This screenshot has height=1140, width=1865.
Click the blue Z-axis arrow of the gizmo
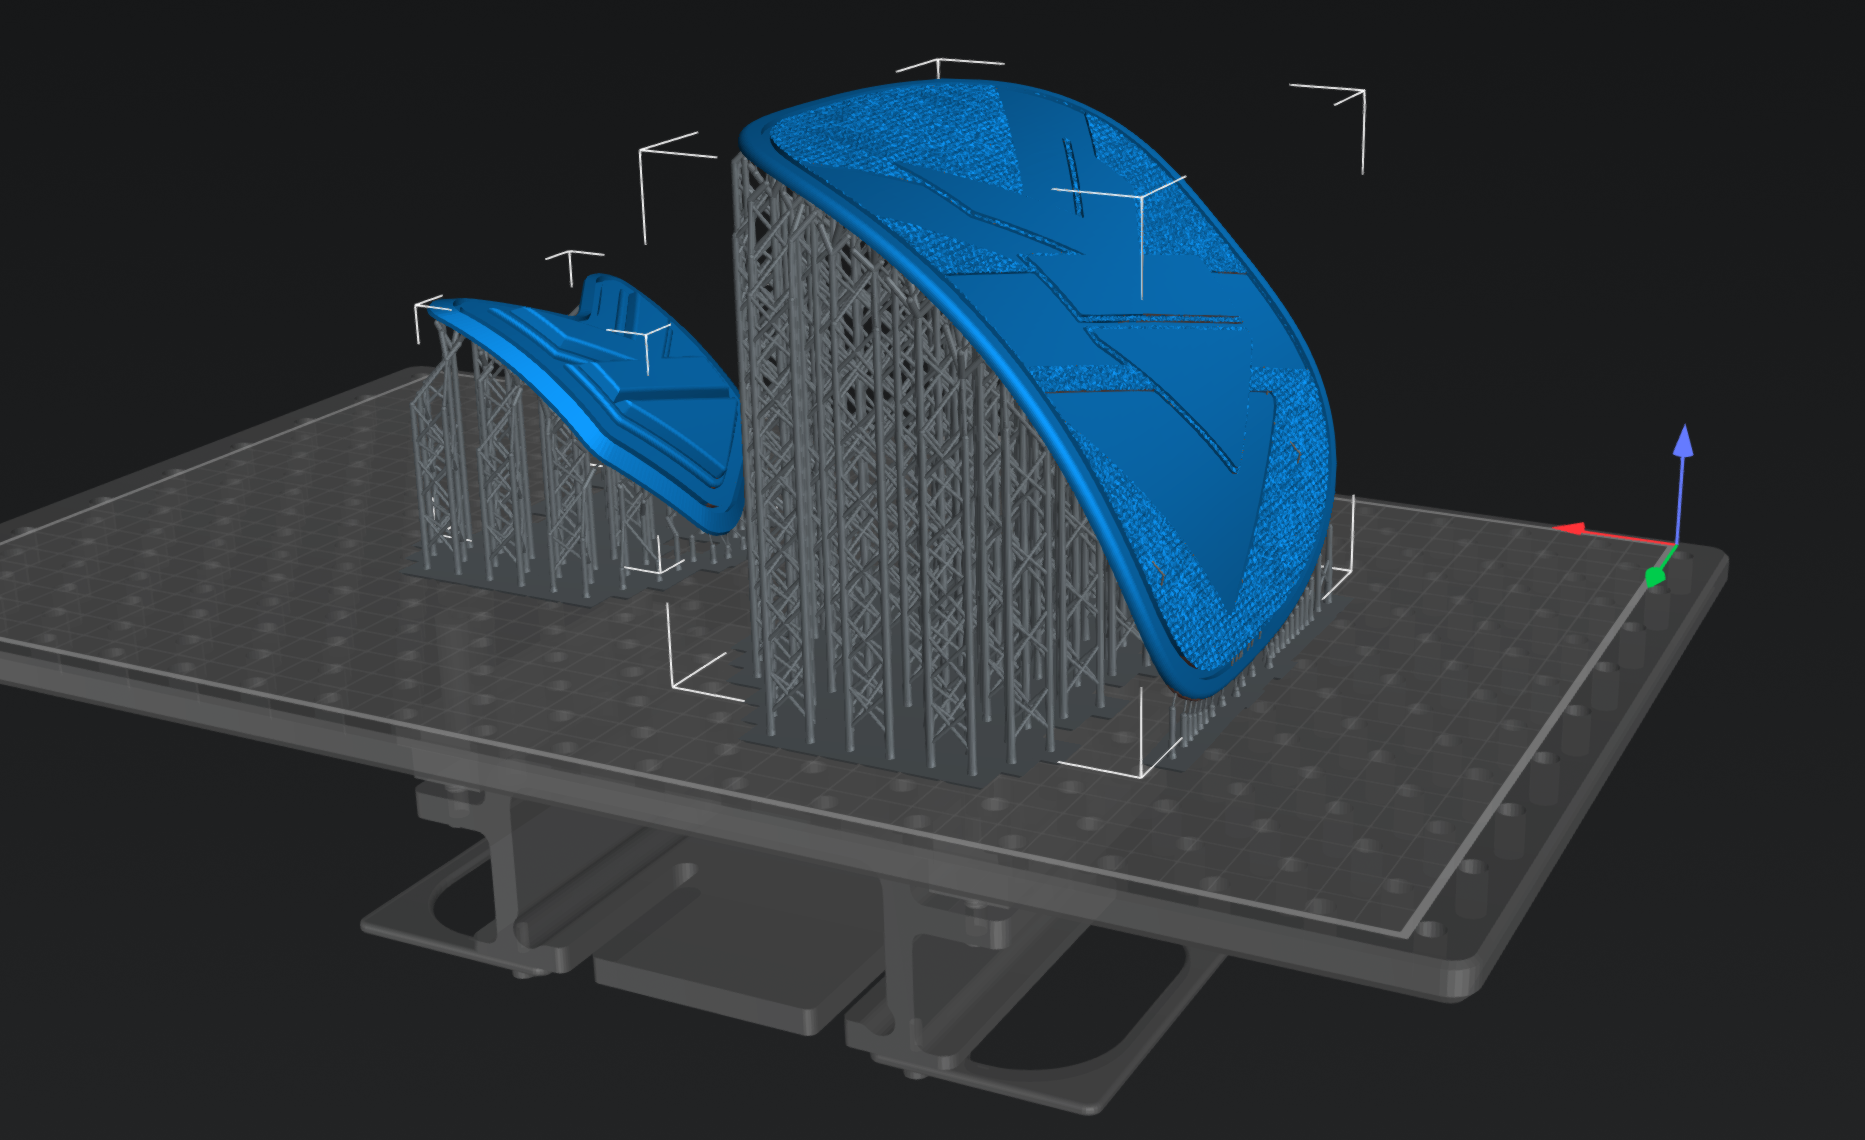coord(1683,443)
